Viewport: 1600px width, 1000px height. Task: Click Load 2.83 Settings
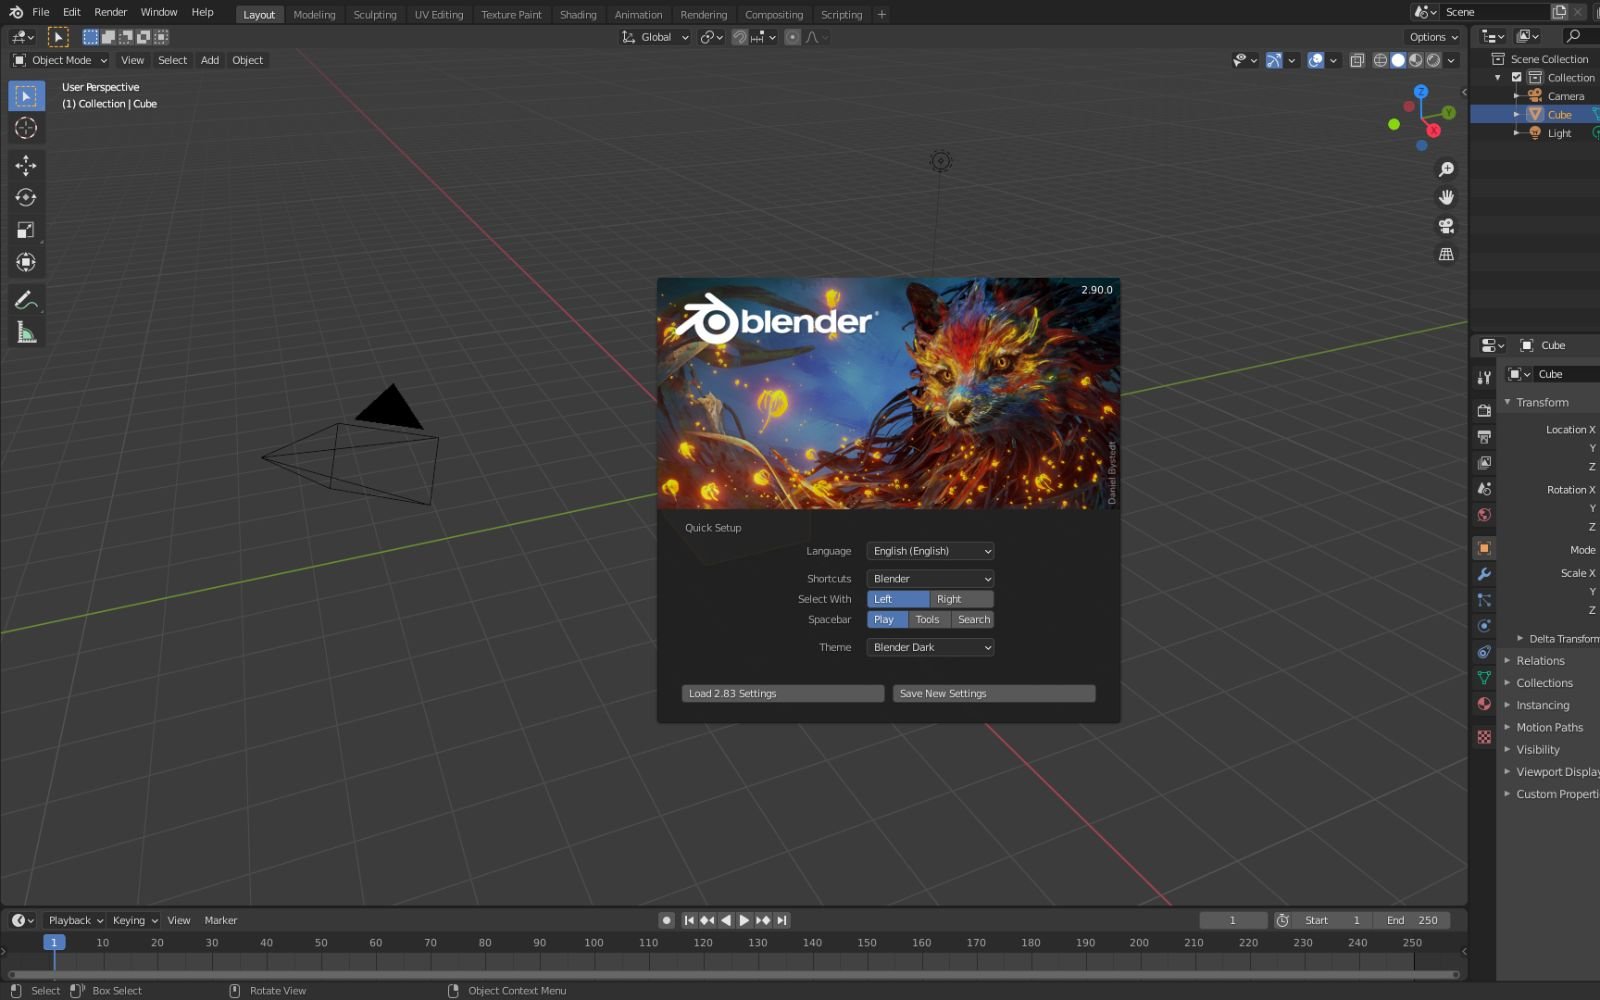click(782, 693)
